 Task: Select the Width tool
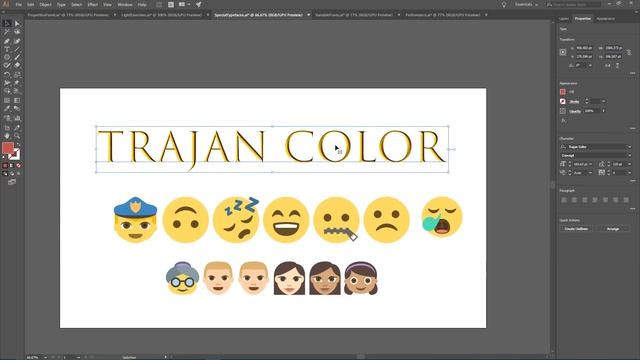(7, 83)
